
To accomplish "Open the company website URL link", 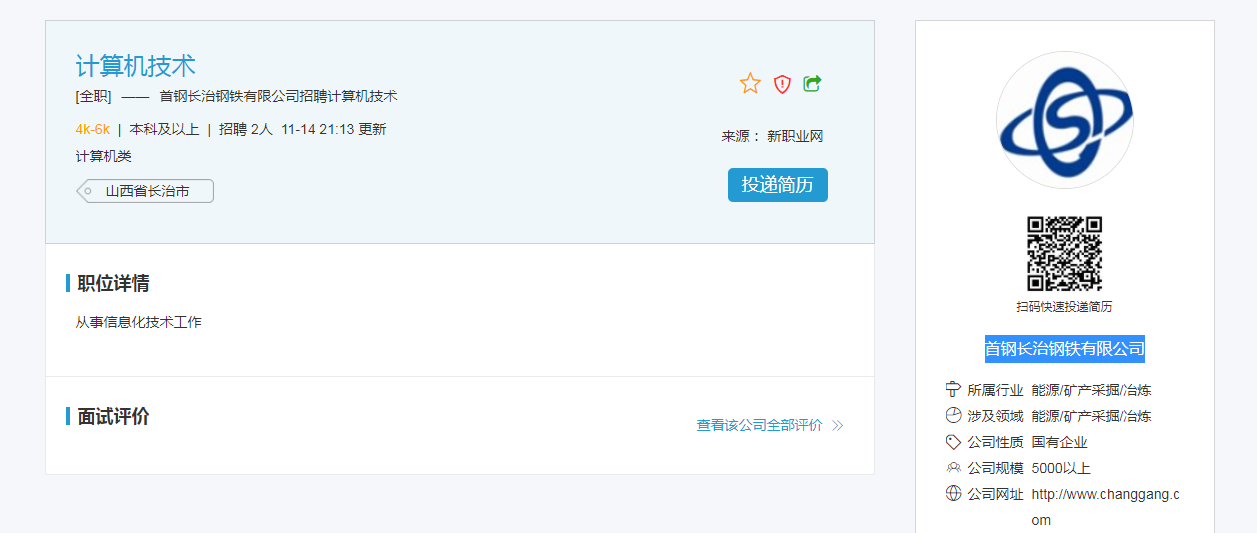I will pos(1105,494).
